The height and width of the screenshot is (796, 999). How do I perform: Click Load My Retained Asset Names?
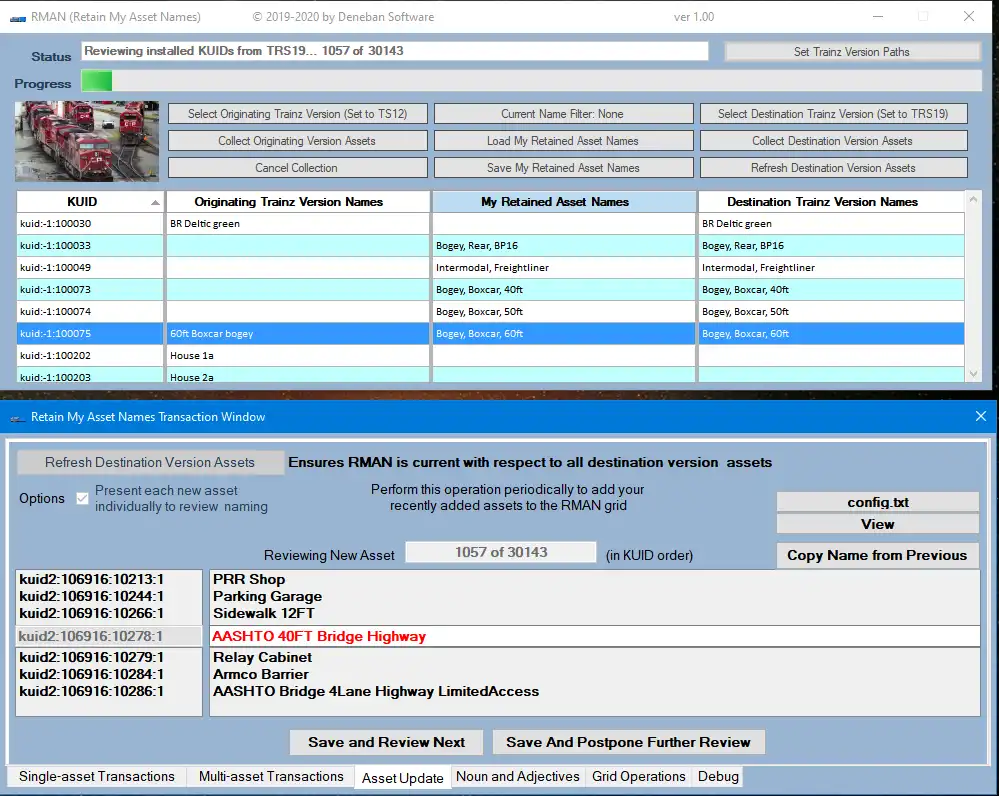pyautogui.click(x=563, y=141)
